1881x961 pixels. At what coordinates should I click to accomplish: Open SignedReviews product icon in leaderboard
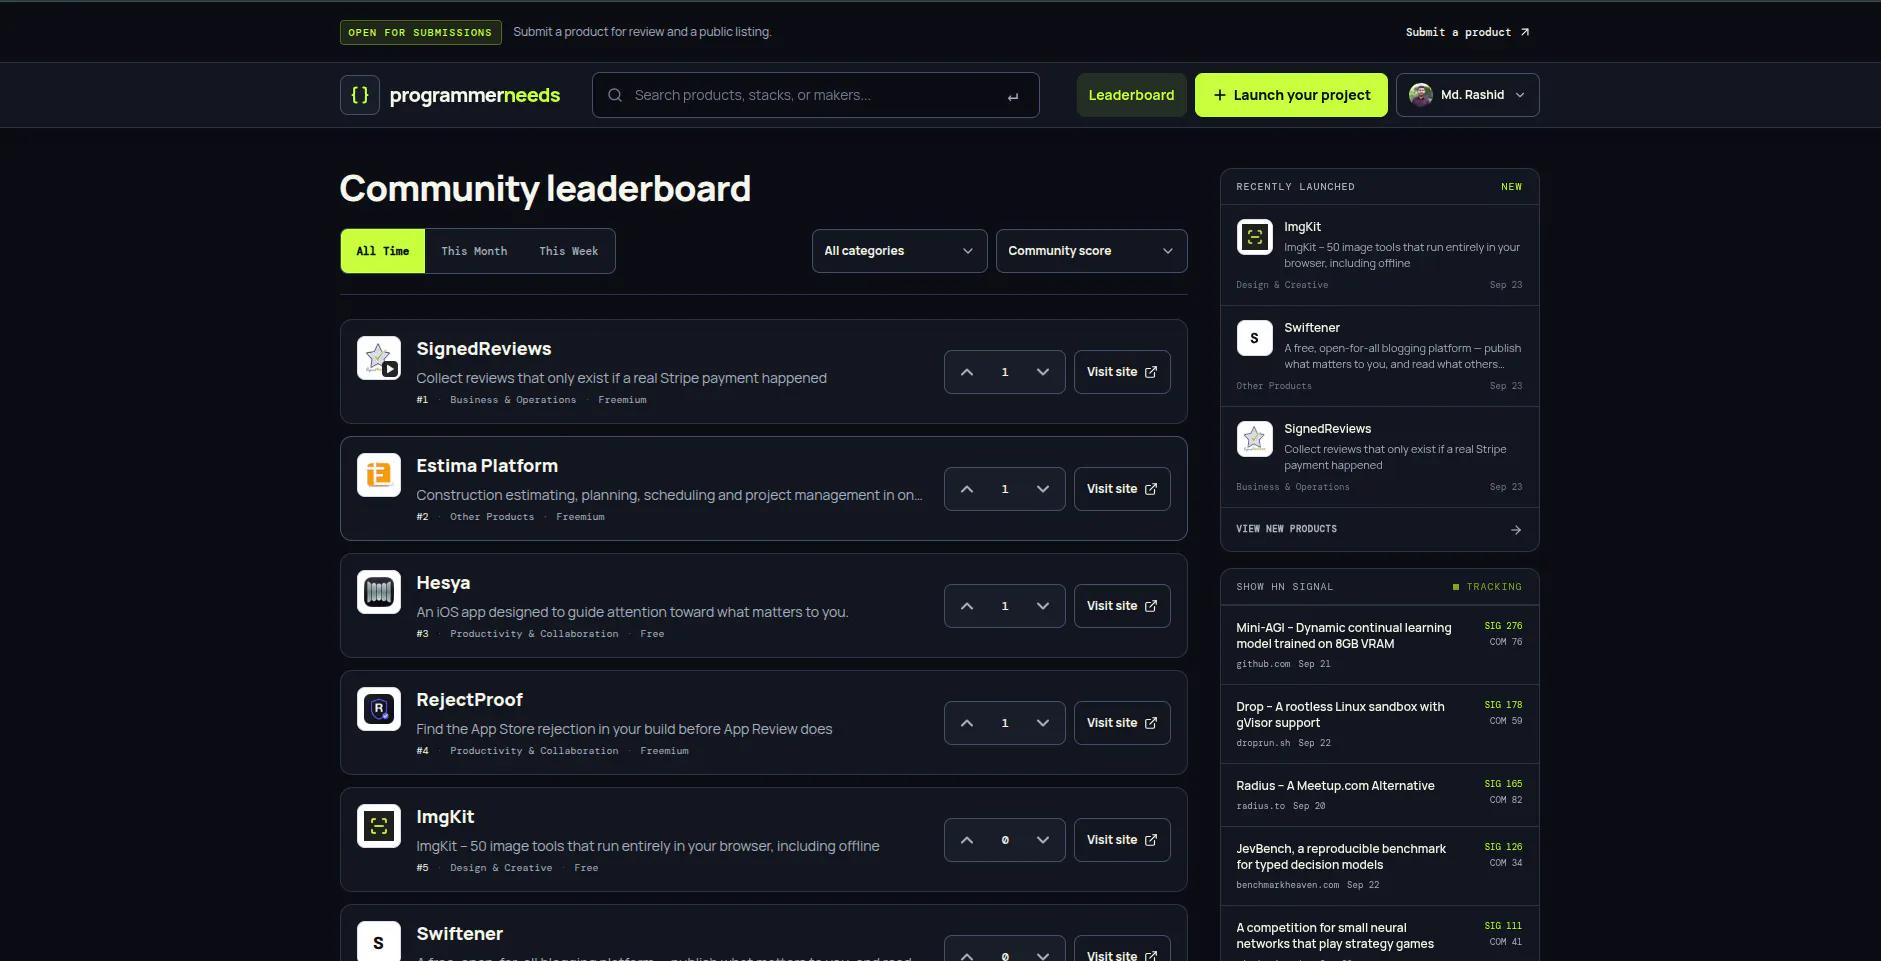click(x=379, y=358)
